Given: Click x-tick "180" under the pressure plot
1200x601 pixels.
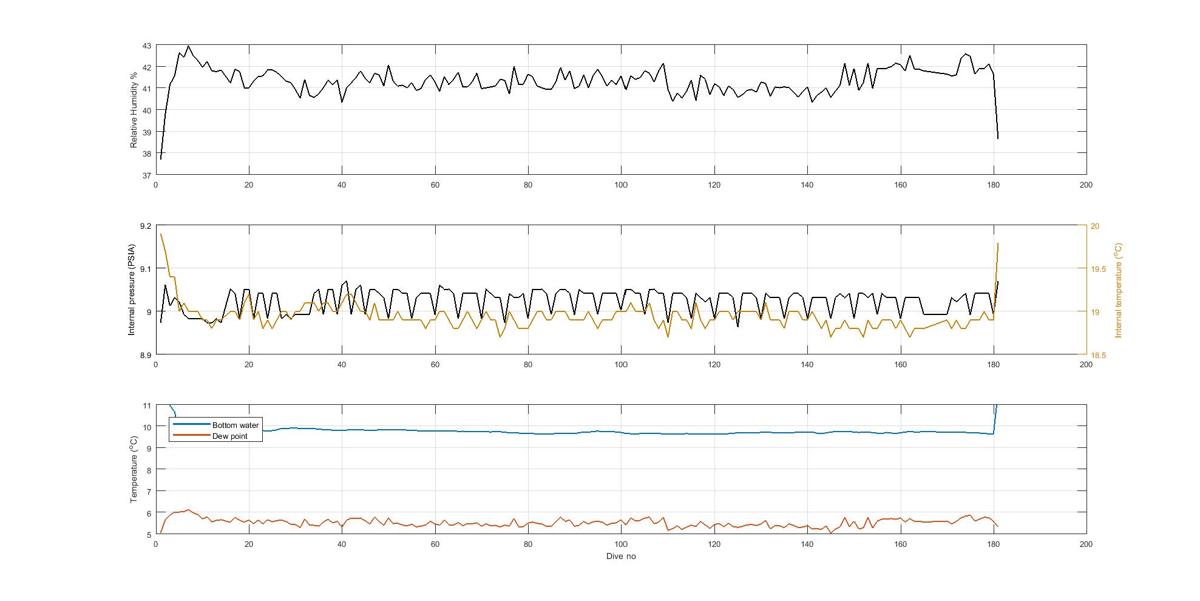Looking at the screenshot, I should (993, 365).
